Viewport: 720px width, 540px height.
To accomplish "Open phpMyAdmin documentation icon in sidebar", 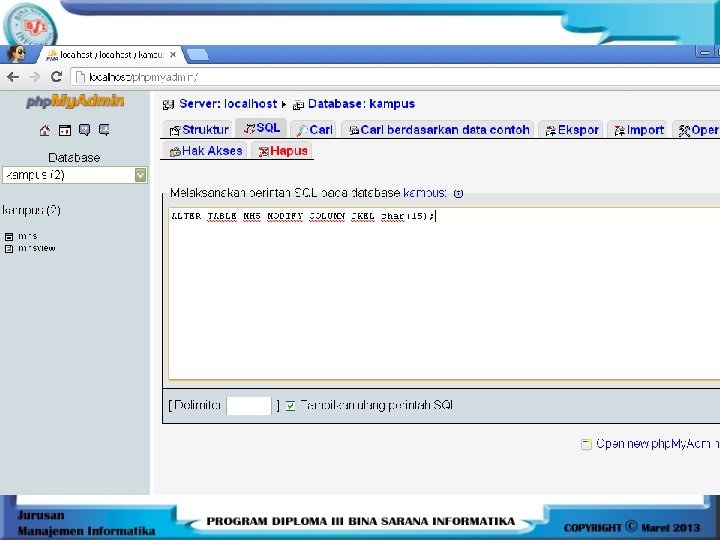I will 84,130.
